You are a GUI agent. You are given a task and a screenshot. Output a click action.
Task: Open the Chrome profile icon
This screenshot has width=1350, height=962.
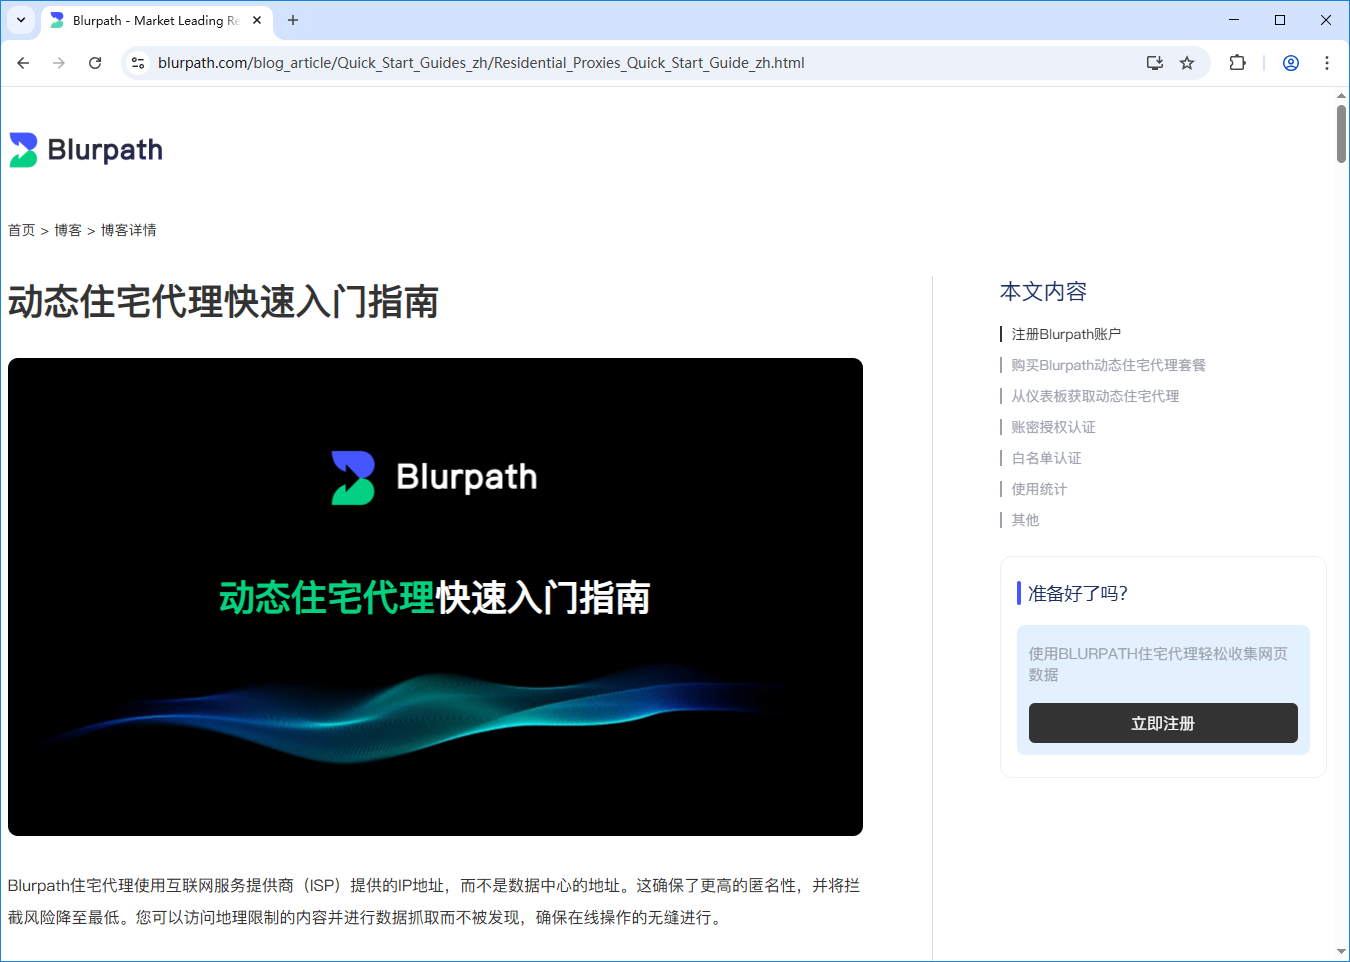[x=1291, y=63]
